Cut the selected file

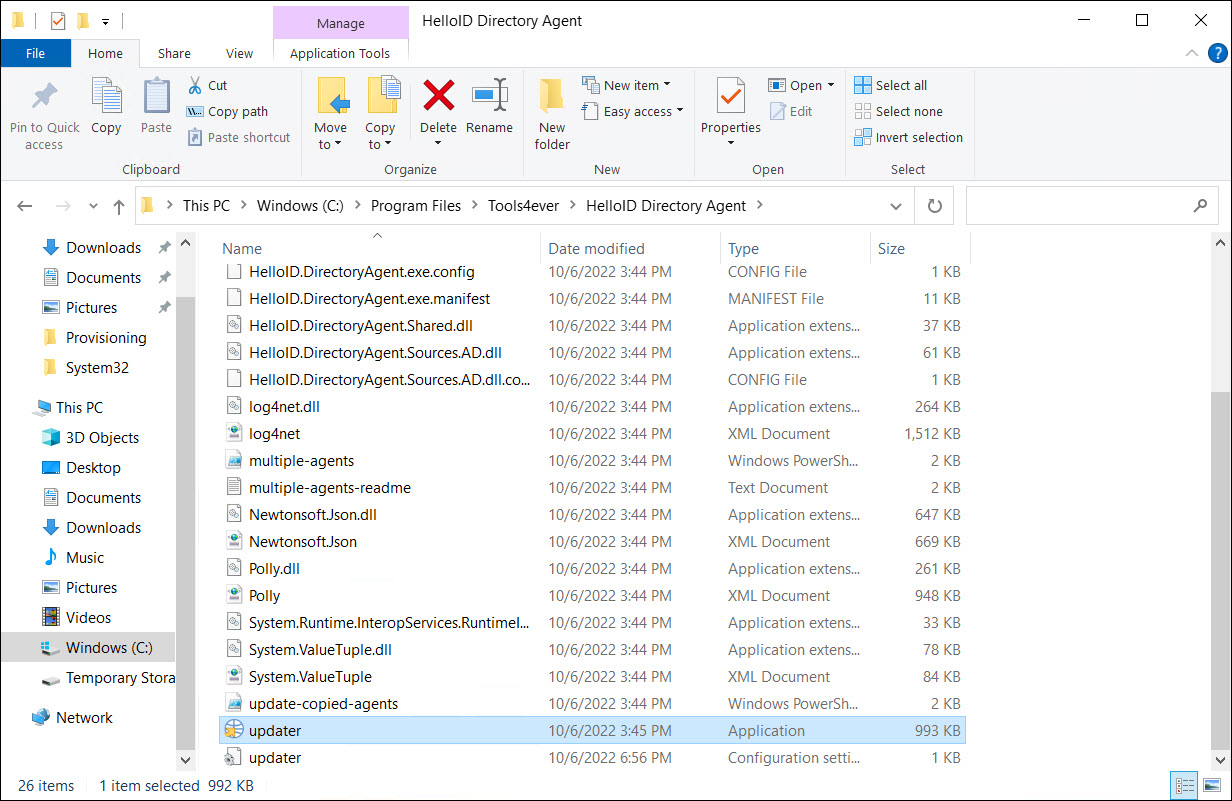tap(207, 85)
